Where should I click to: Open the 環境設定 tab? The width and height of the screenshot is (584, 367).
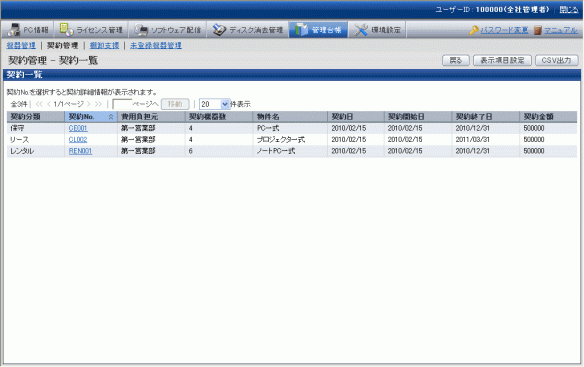pyautogui.click(x=377, y=30)
